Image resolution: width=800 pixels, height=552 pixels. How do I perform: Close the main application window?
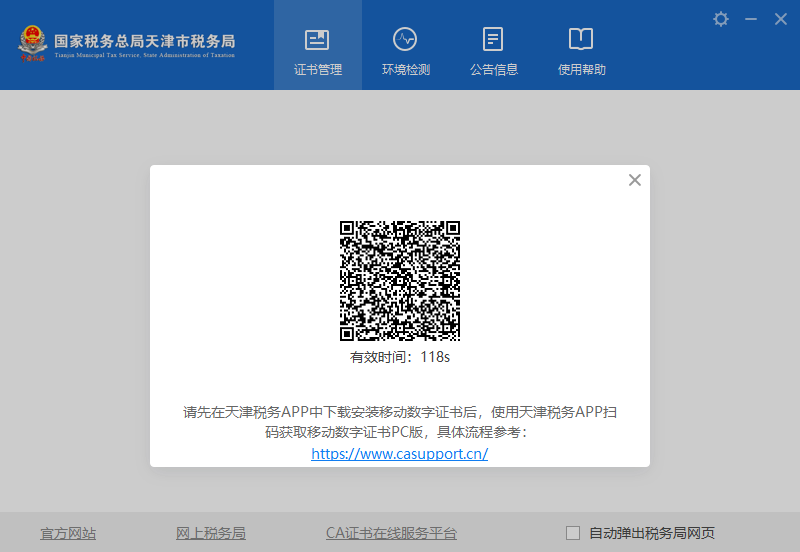click(x=780, y=19)
